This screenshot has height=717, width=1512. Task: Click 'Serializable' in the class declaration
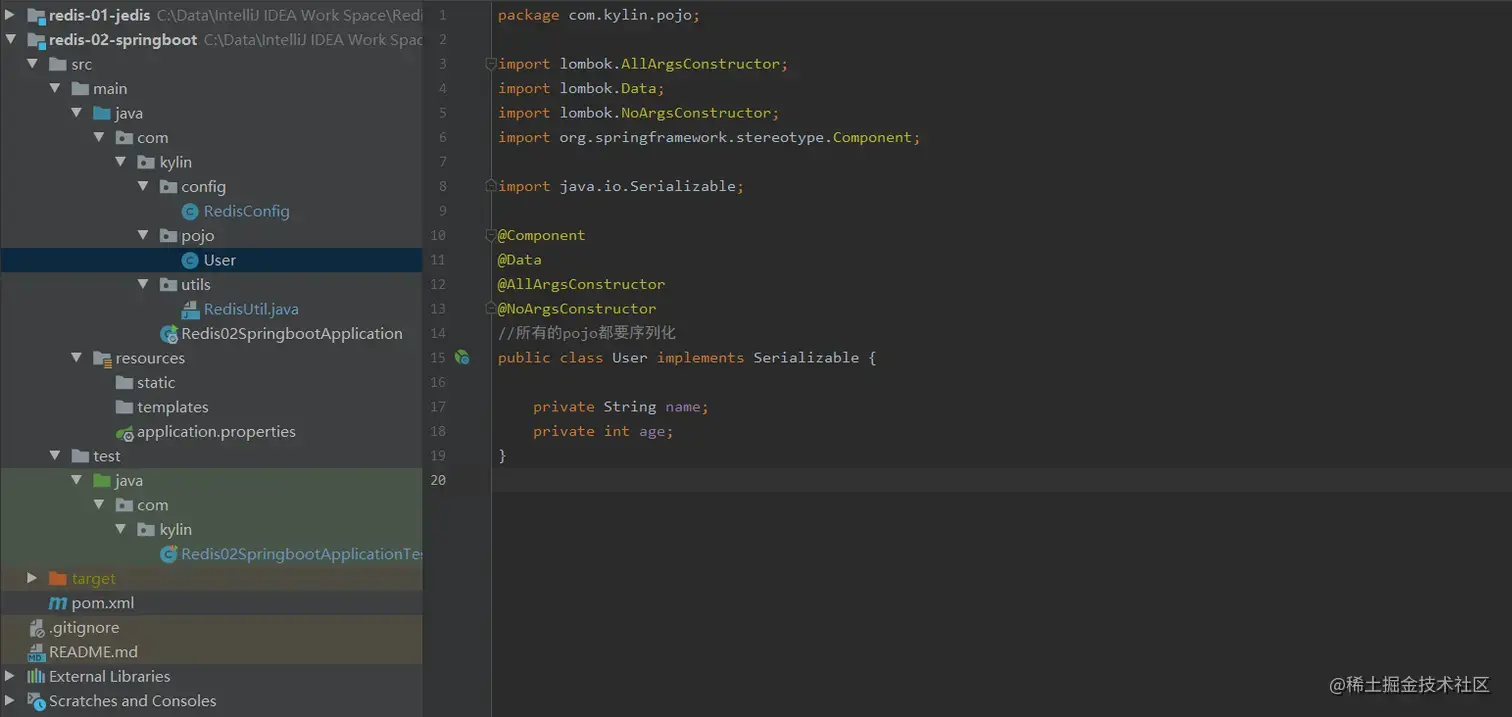pos(806,358)
